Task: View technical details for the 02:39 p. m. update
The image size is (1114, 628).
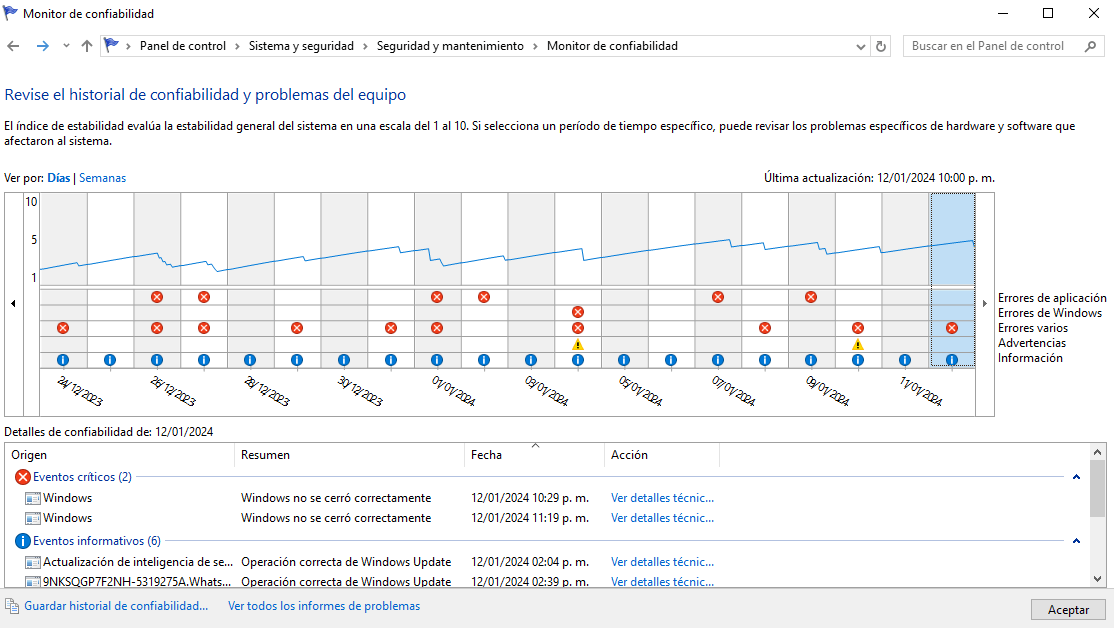Action: click(x=662, y=582)
